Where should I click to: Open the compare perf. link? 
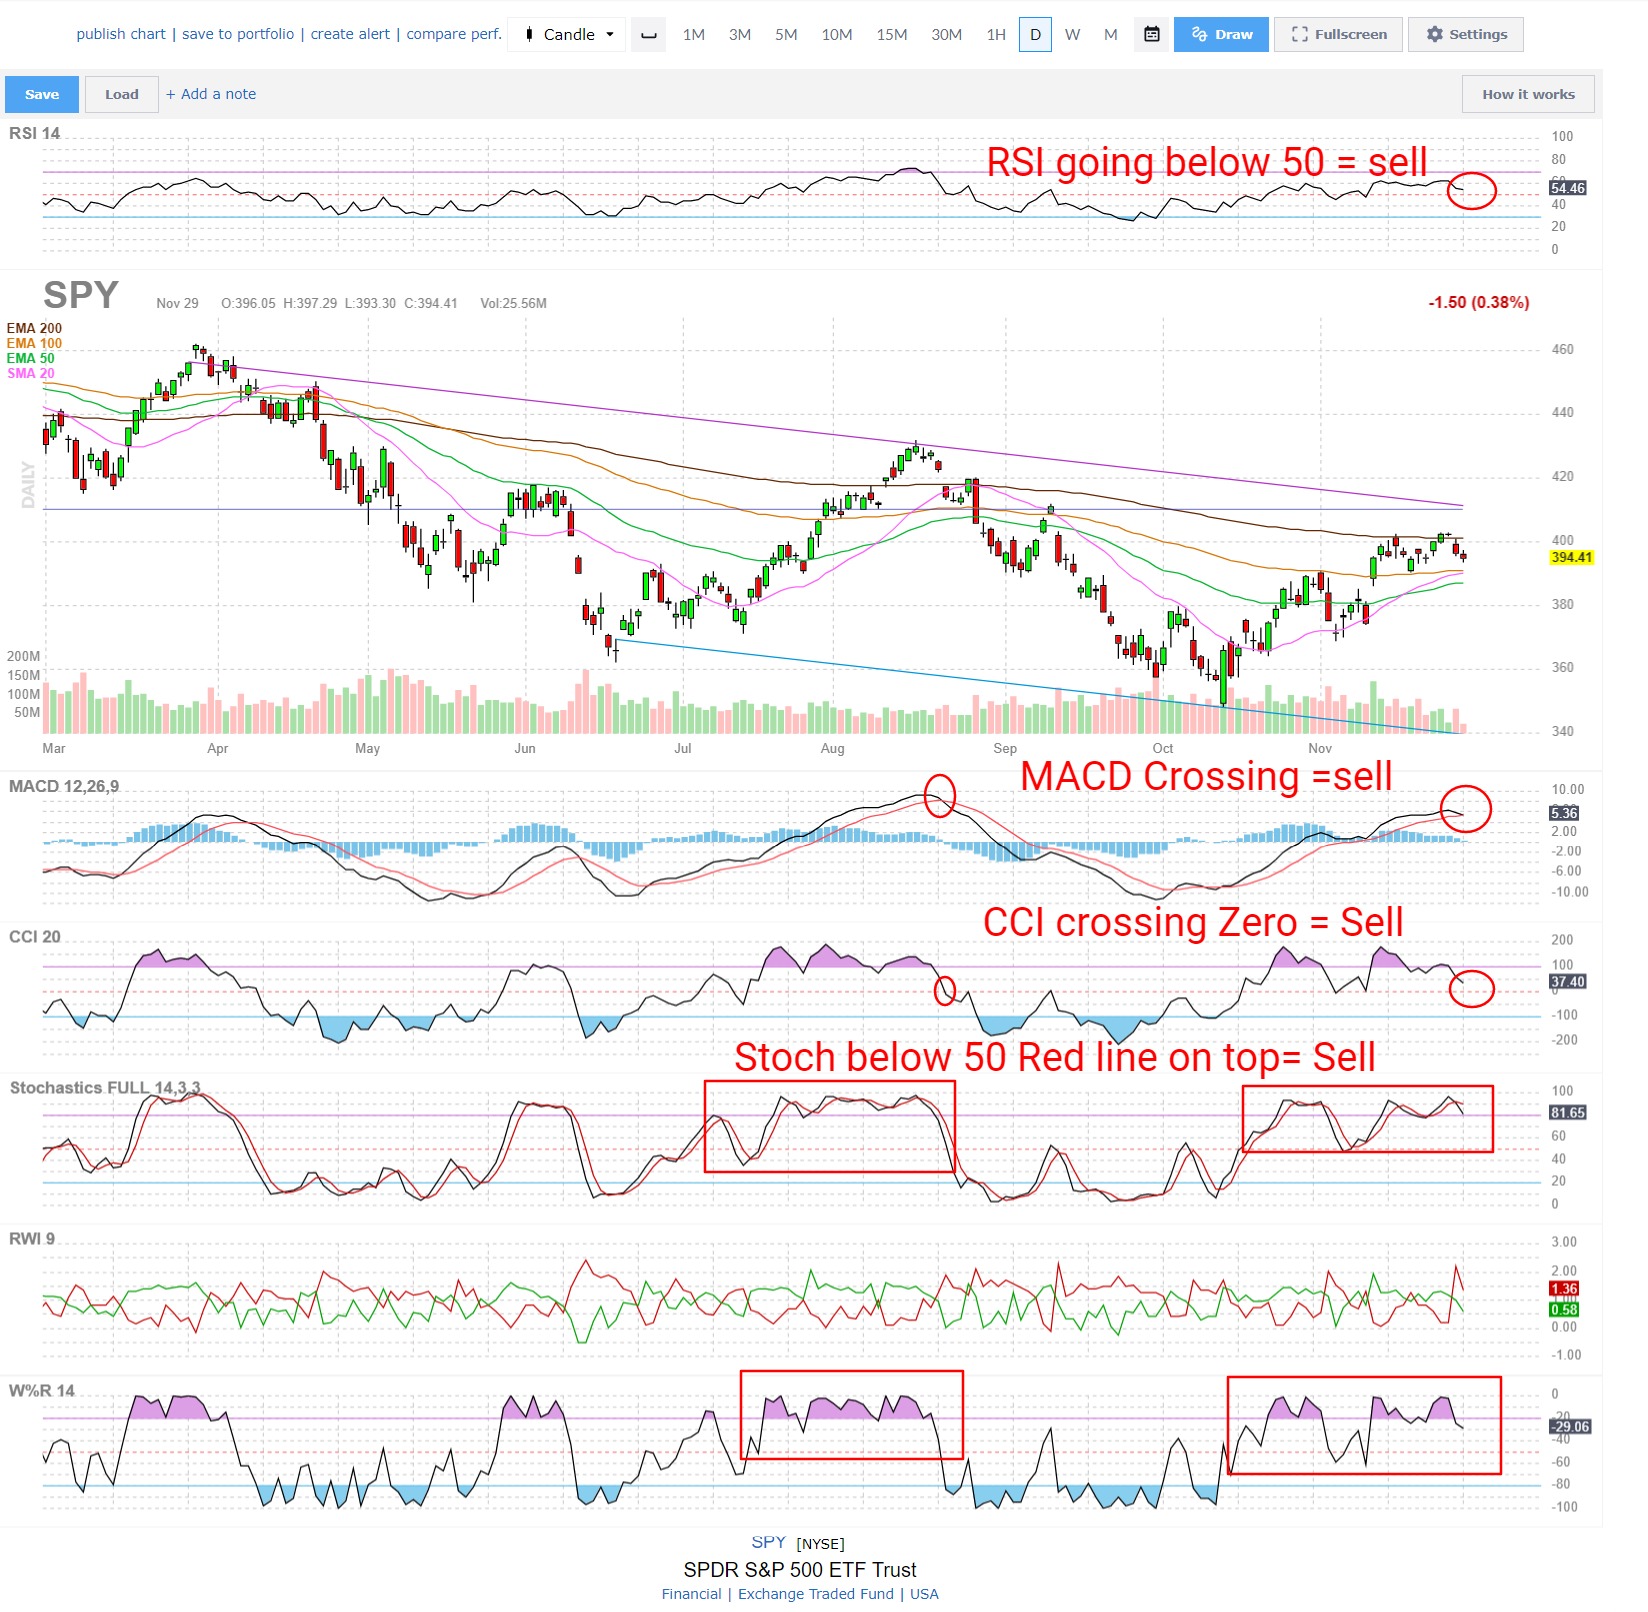click(454, 34)
